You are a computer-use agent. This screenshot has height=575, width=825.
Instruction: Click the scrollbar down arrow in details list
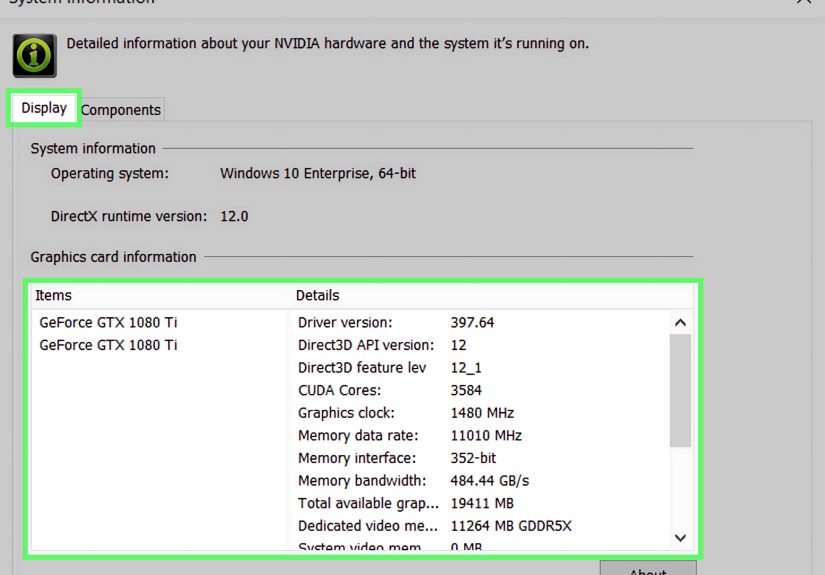tap(680, 538)
